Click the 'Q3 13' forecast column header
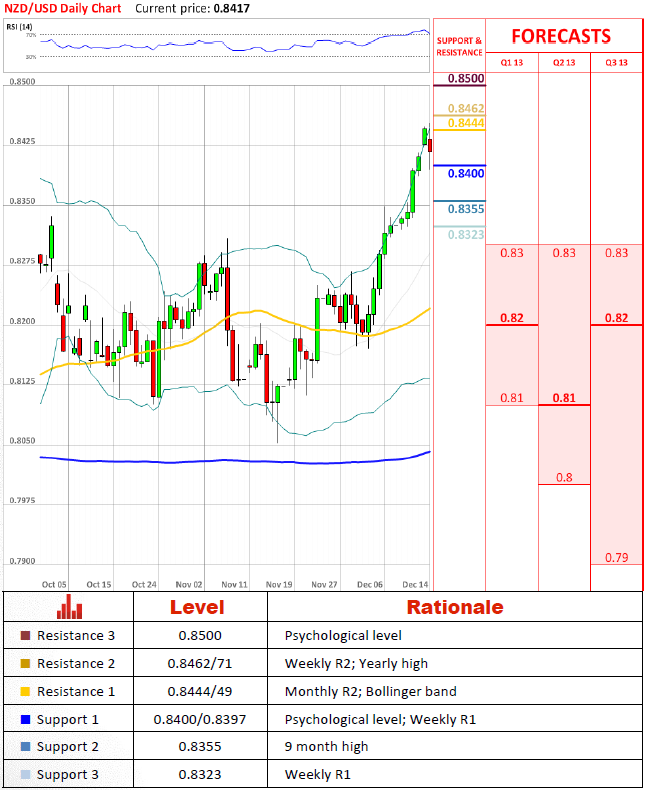 tap(616, 62)
